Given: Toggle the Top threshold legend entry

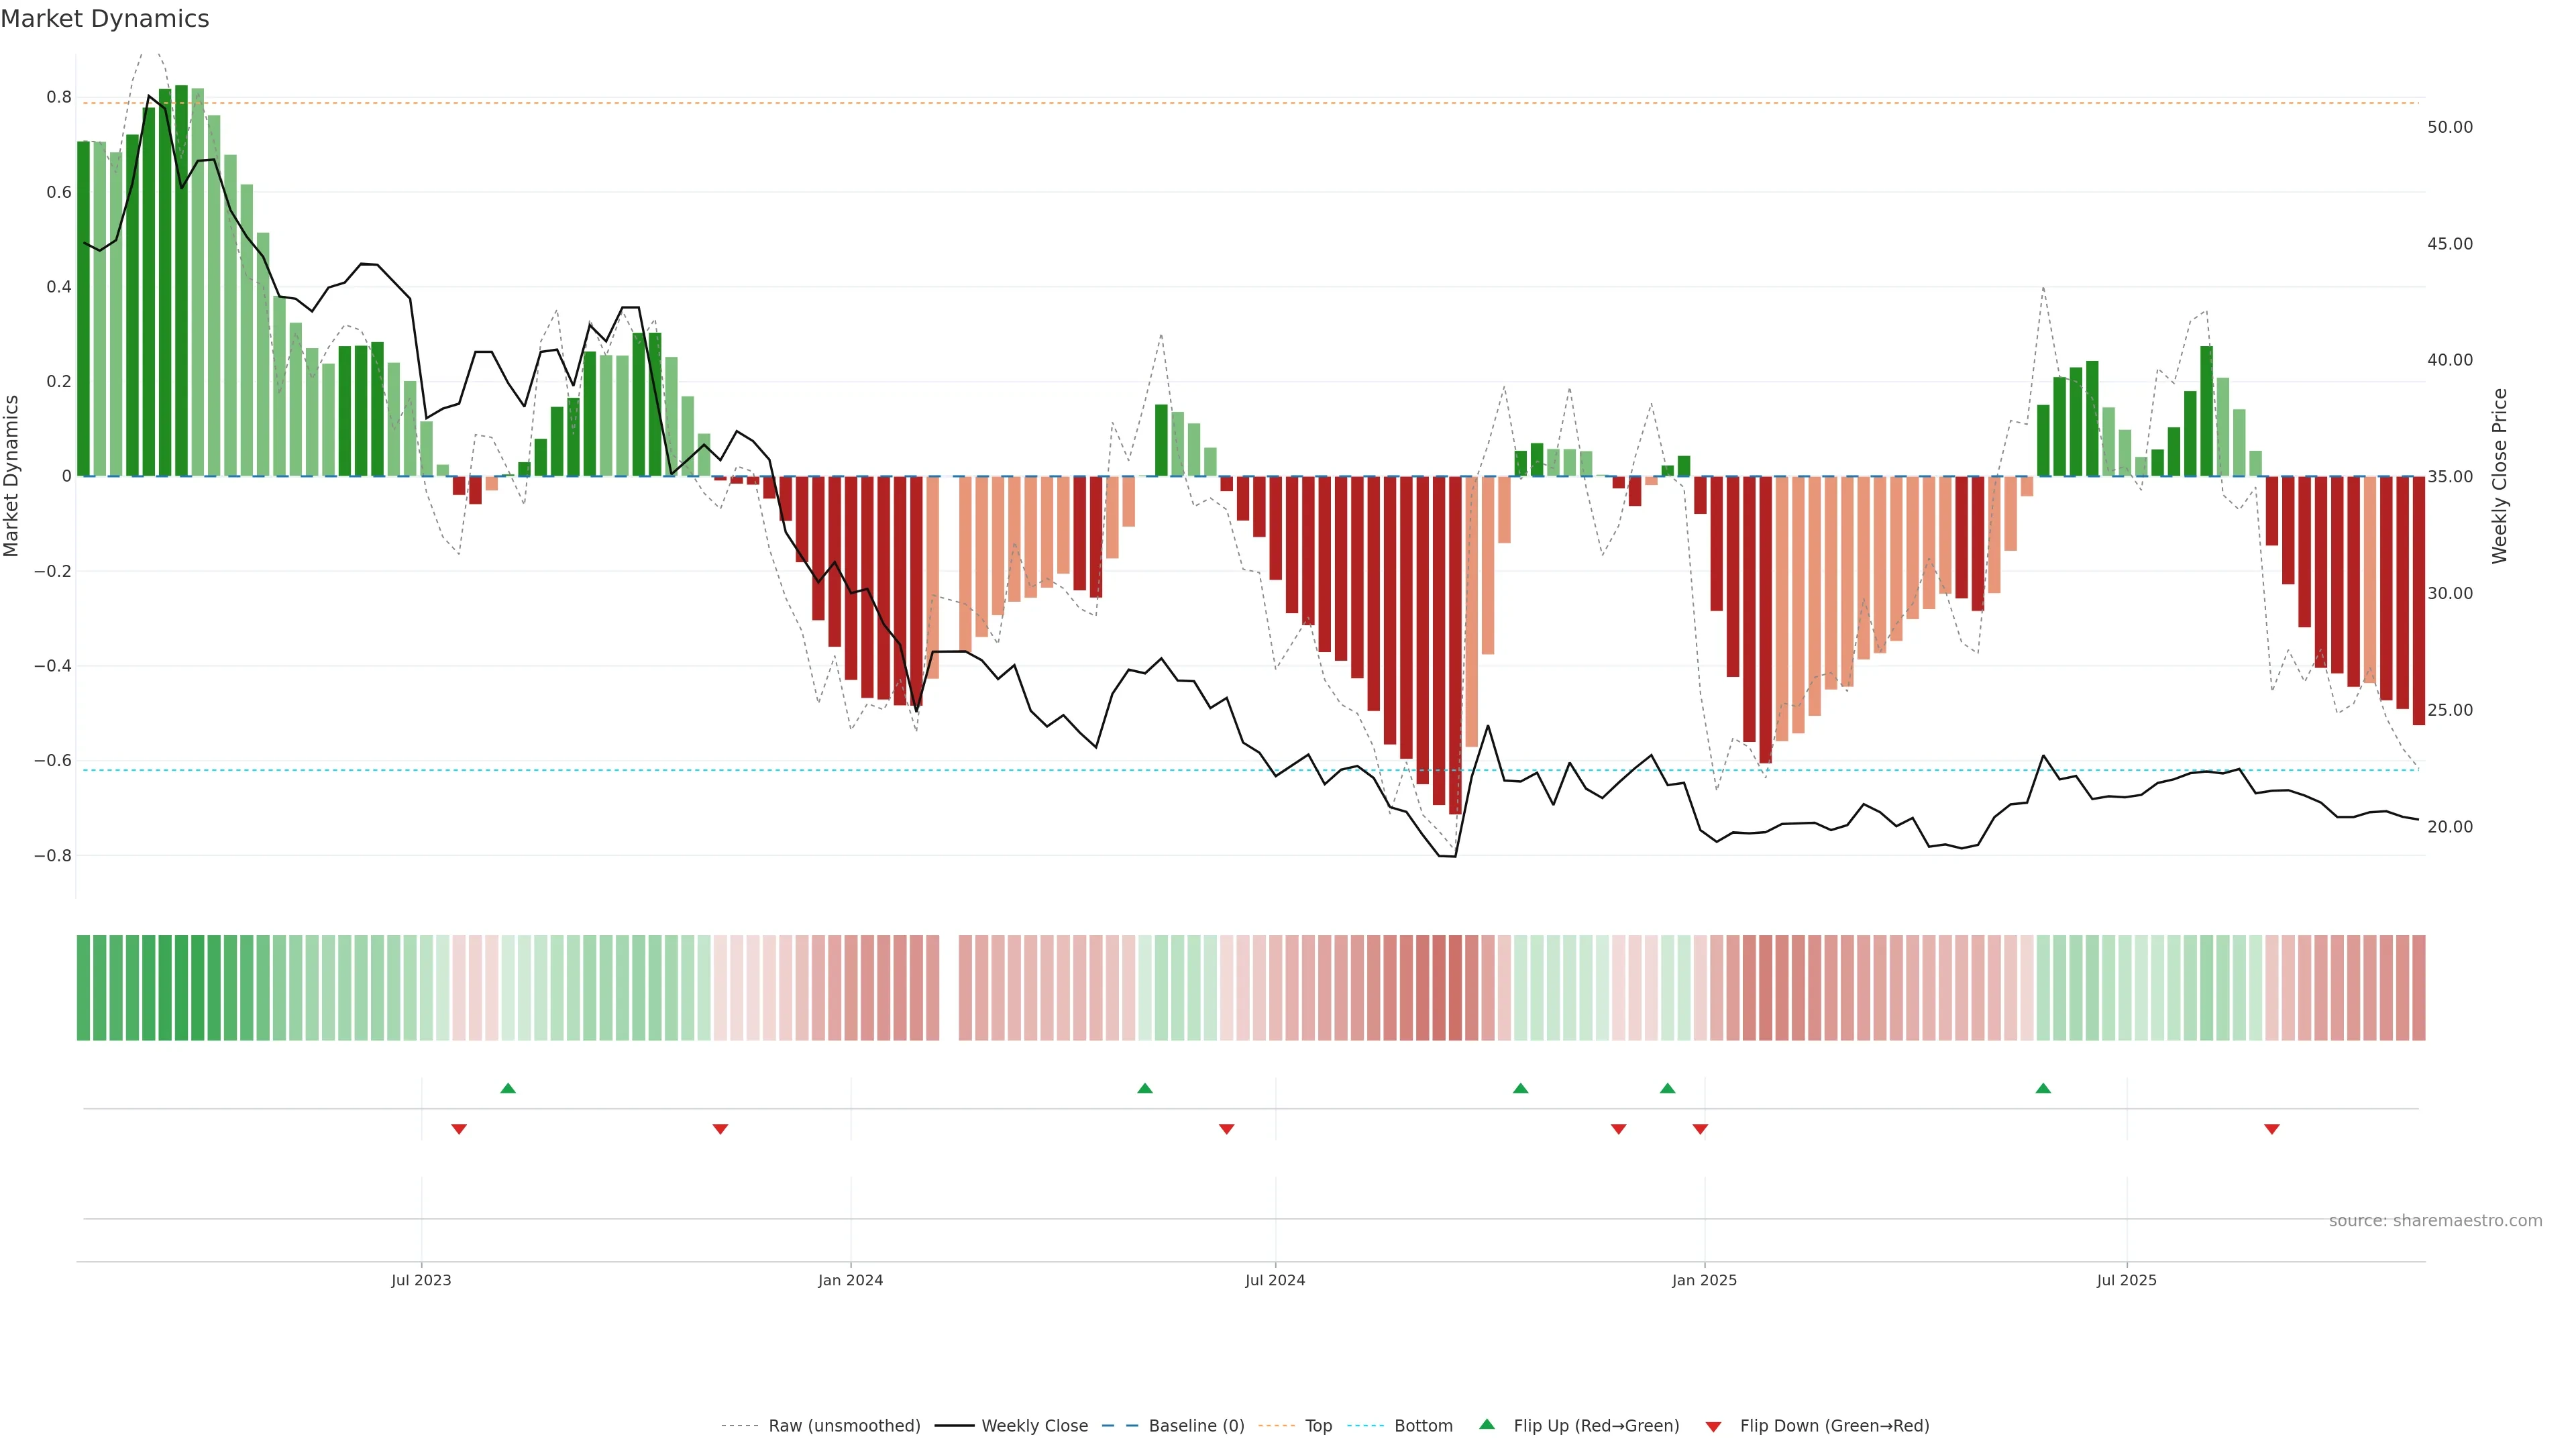Looking at the screenshot, I should tap(1318, 1426).
